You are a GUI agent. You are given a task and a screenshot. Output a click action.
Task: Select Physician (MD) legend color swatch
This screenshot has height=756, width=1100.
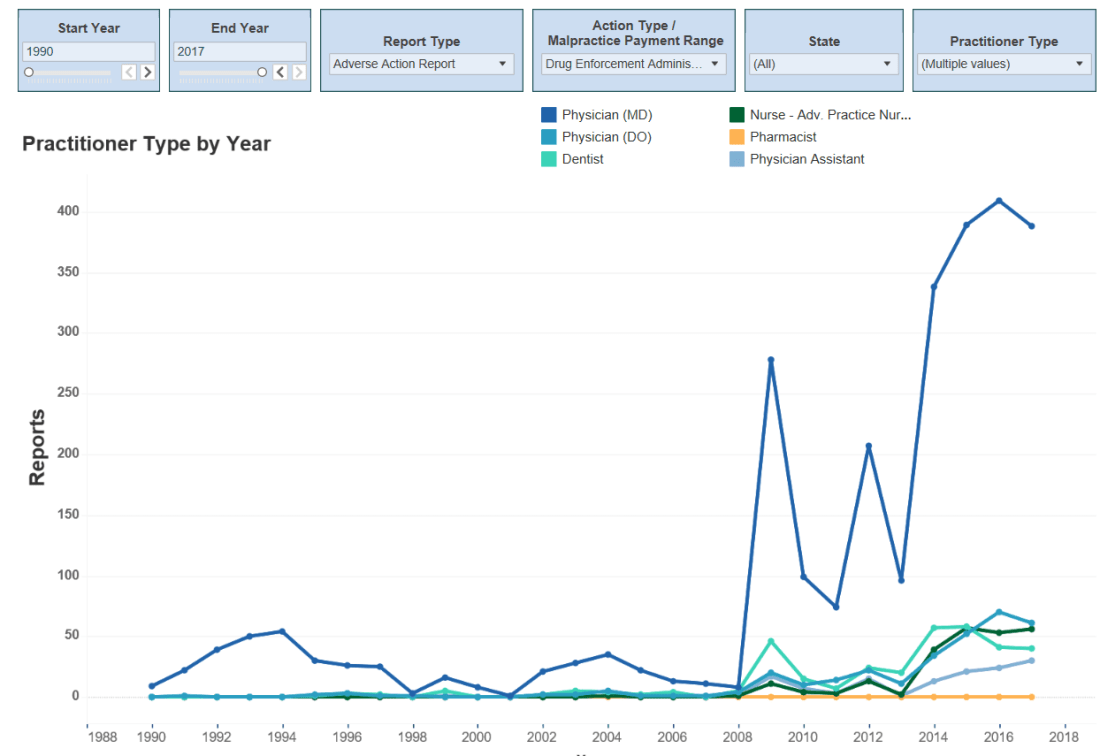549,115
